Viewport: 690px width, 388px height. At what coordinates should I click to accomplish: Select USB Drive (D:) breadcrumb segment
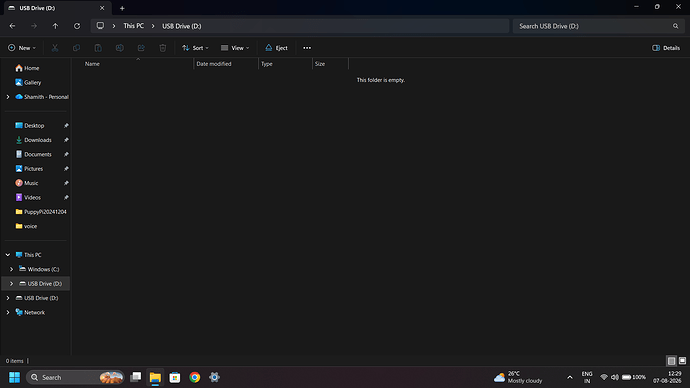coord(181,26)
